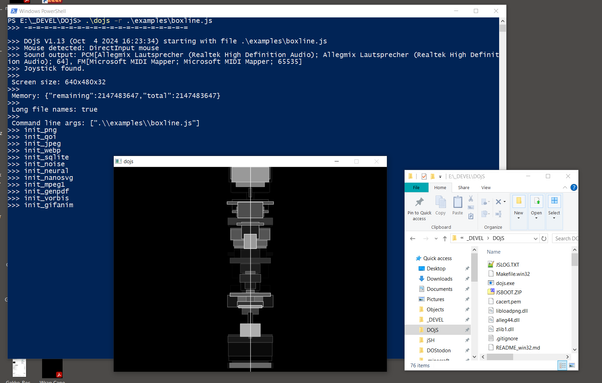The width and height of the screenshot is (602, 383).
Task: Click the dojs window title bar icon
Action: tap(119, 162)
